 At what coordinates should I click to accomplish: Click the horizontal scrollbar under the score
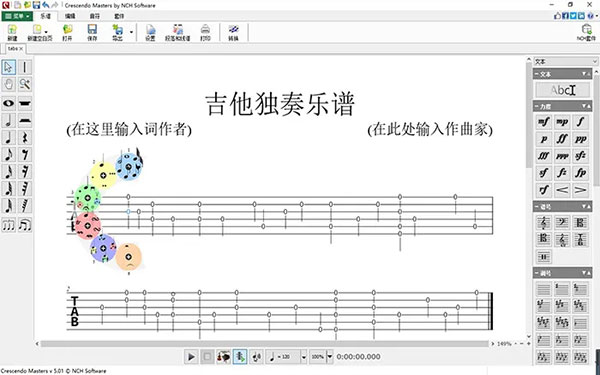pos(264,344)
